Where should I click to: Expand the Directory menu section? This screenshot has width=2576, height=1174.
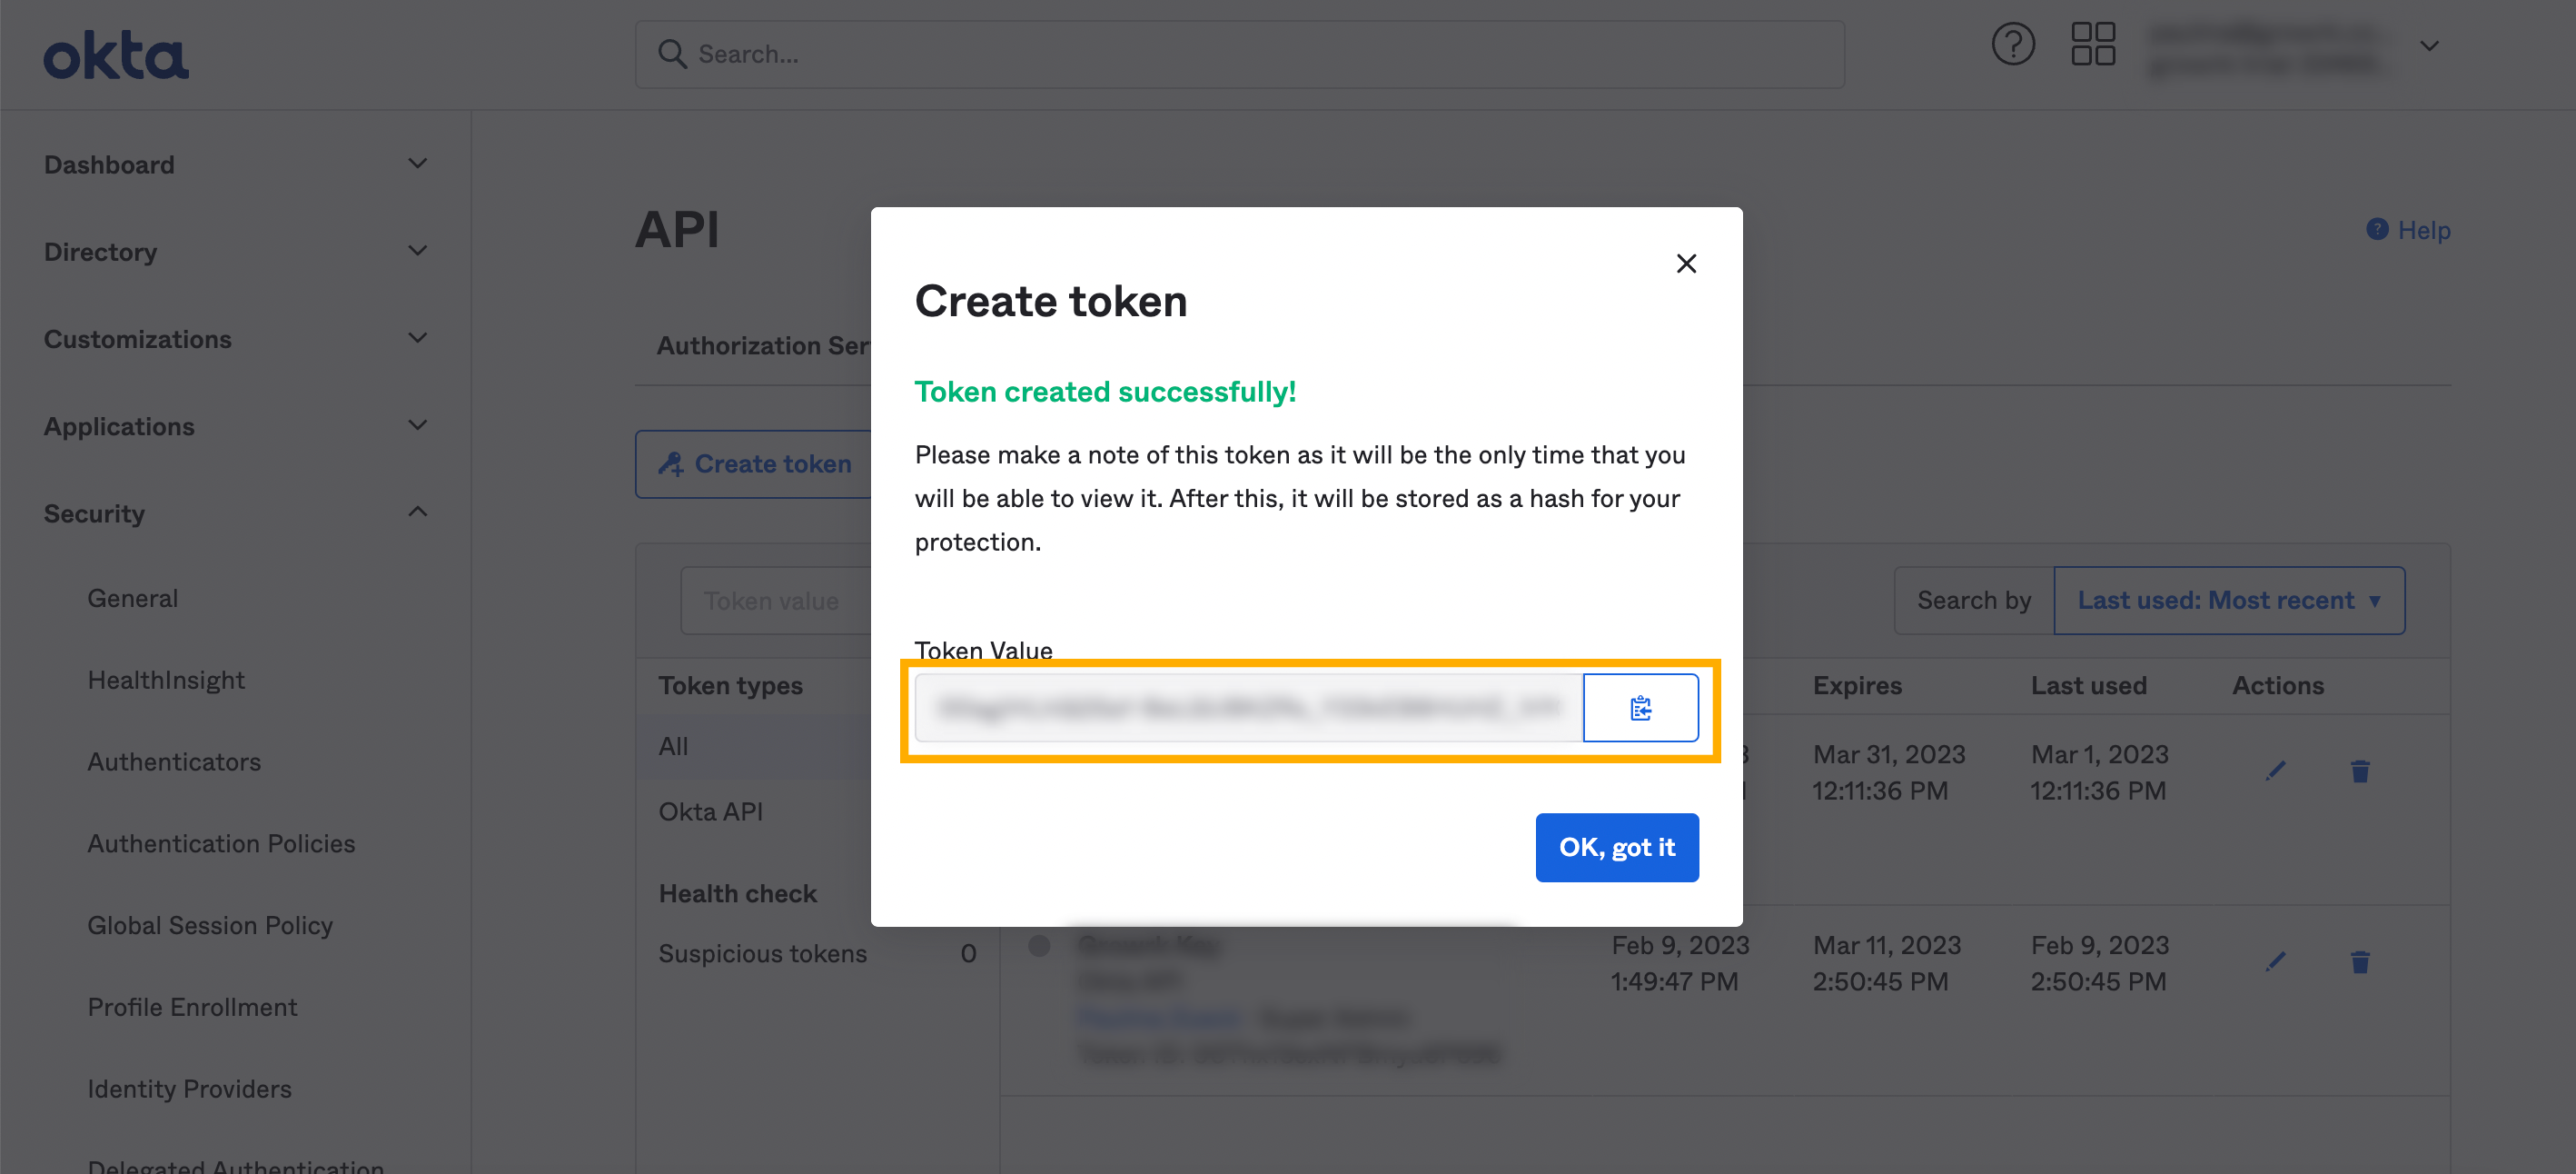(x=418, y=251)
